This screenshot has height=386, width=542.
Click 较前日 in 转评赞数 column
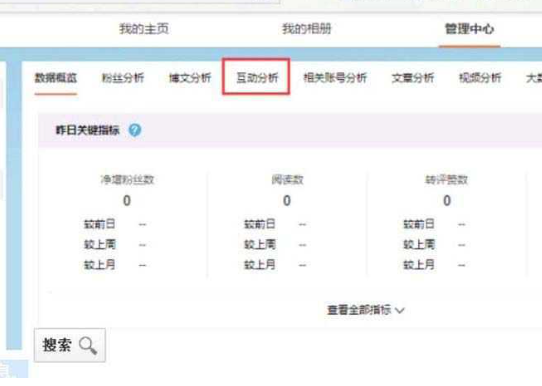(x=419, y=224)
